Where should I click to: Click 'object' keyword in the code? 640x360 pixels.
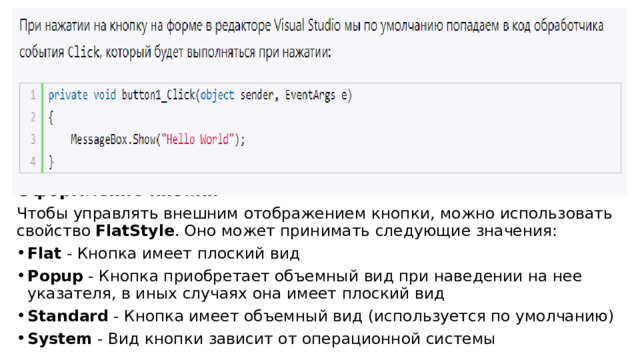217,96
